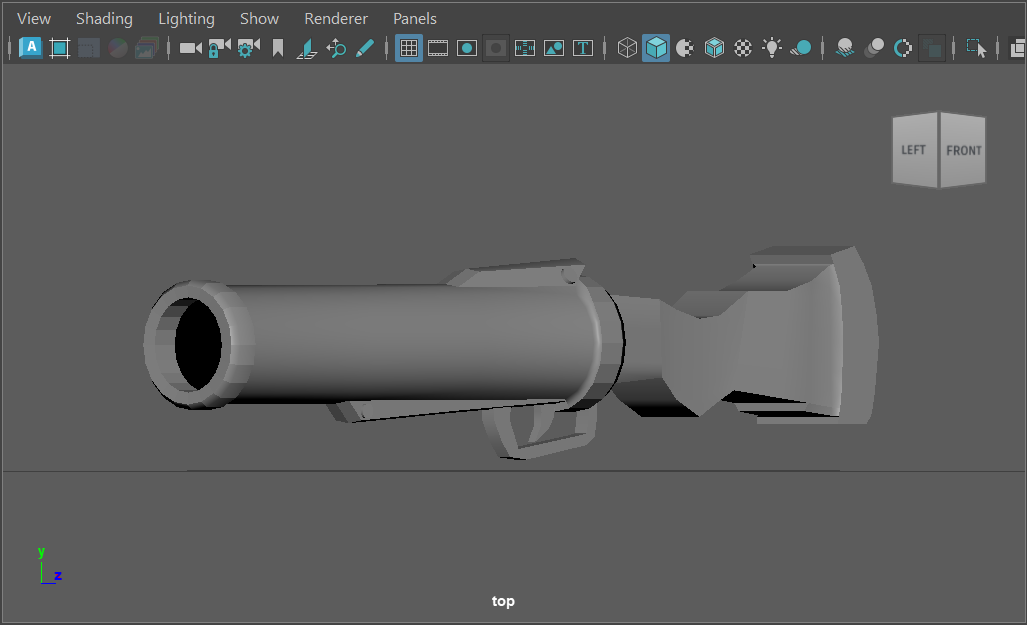Click the select camera icon
Image resolution: width=1027 pixels, height=625 pixels.
191,48
